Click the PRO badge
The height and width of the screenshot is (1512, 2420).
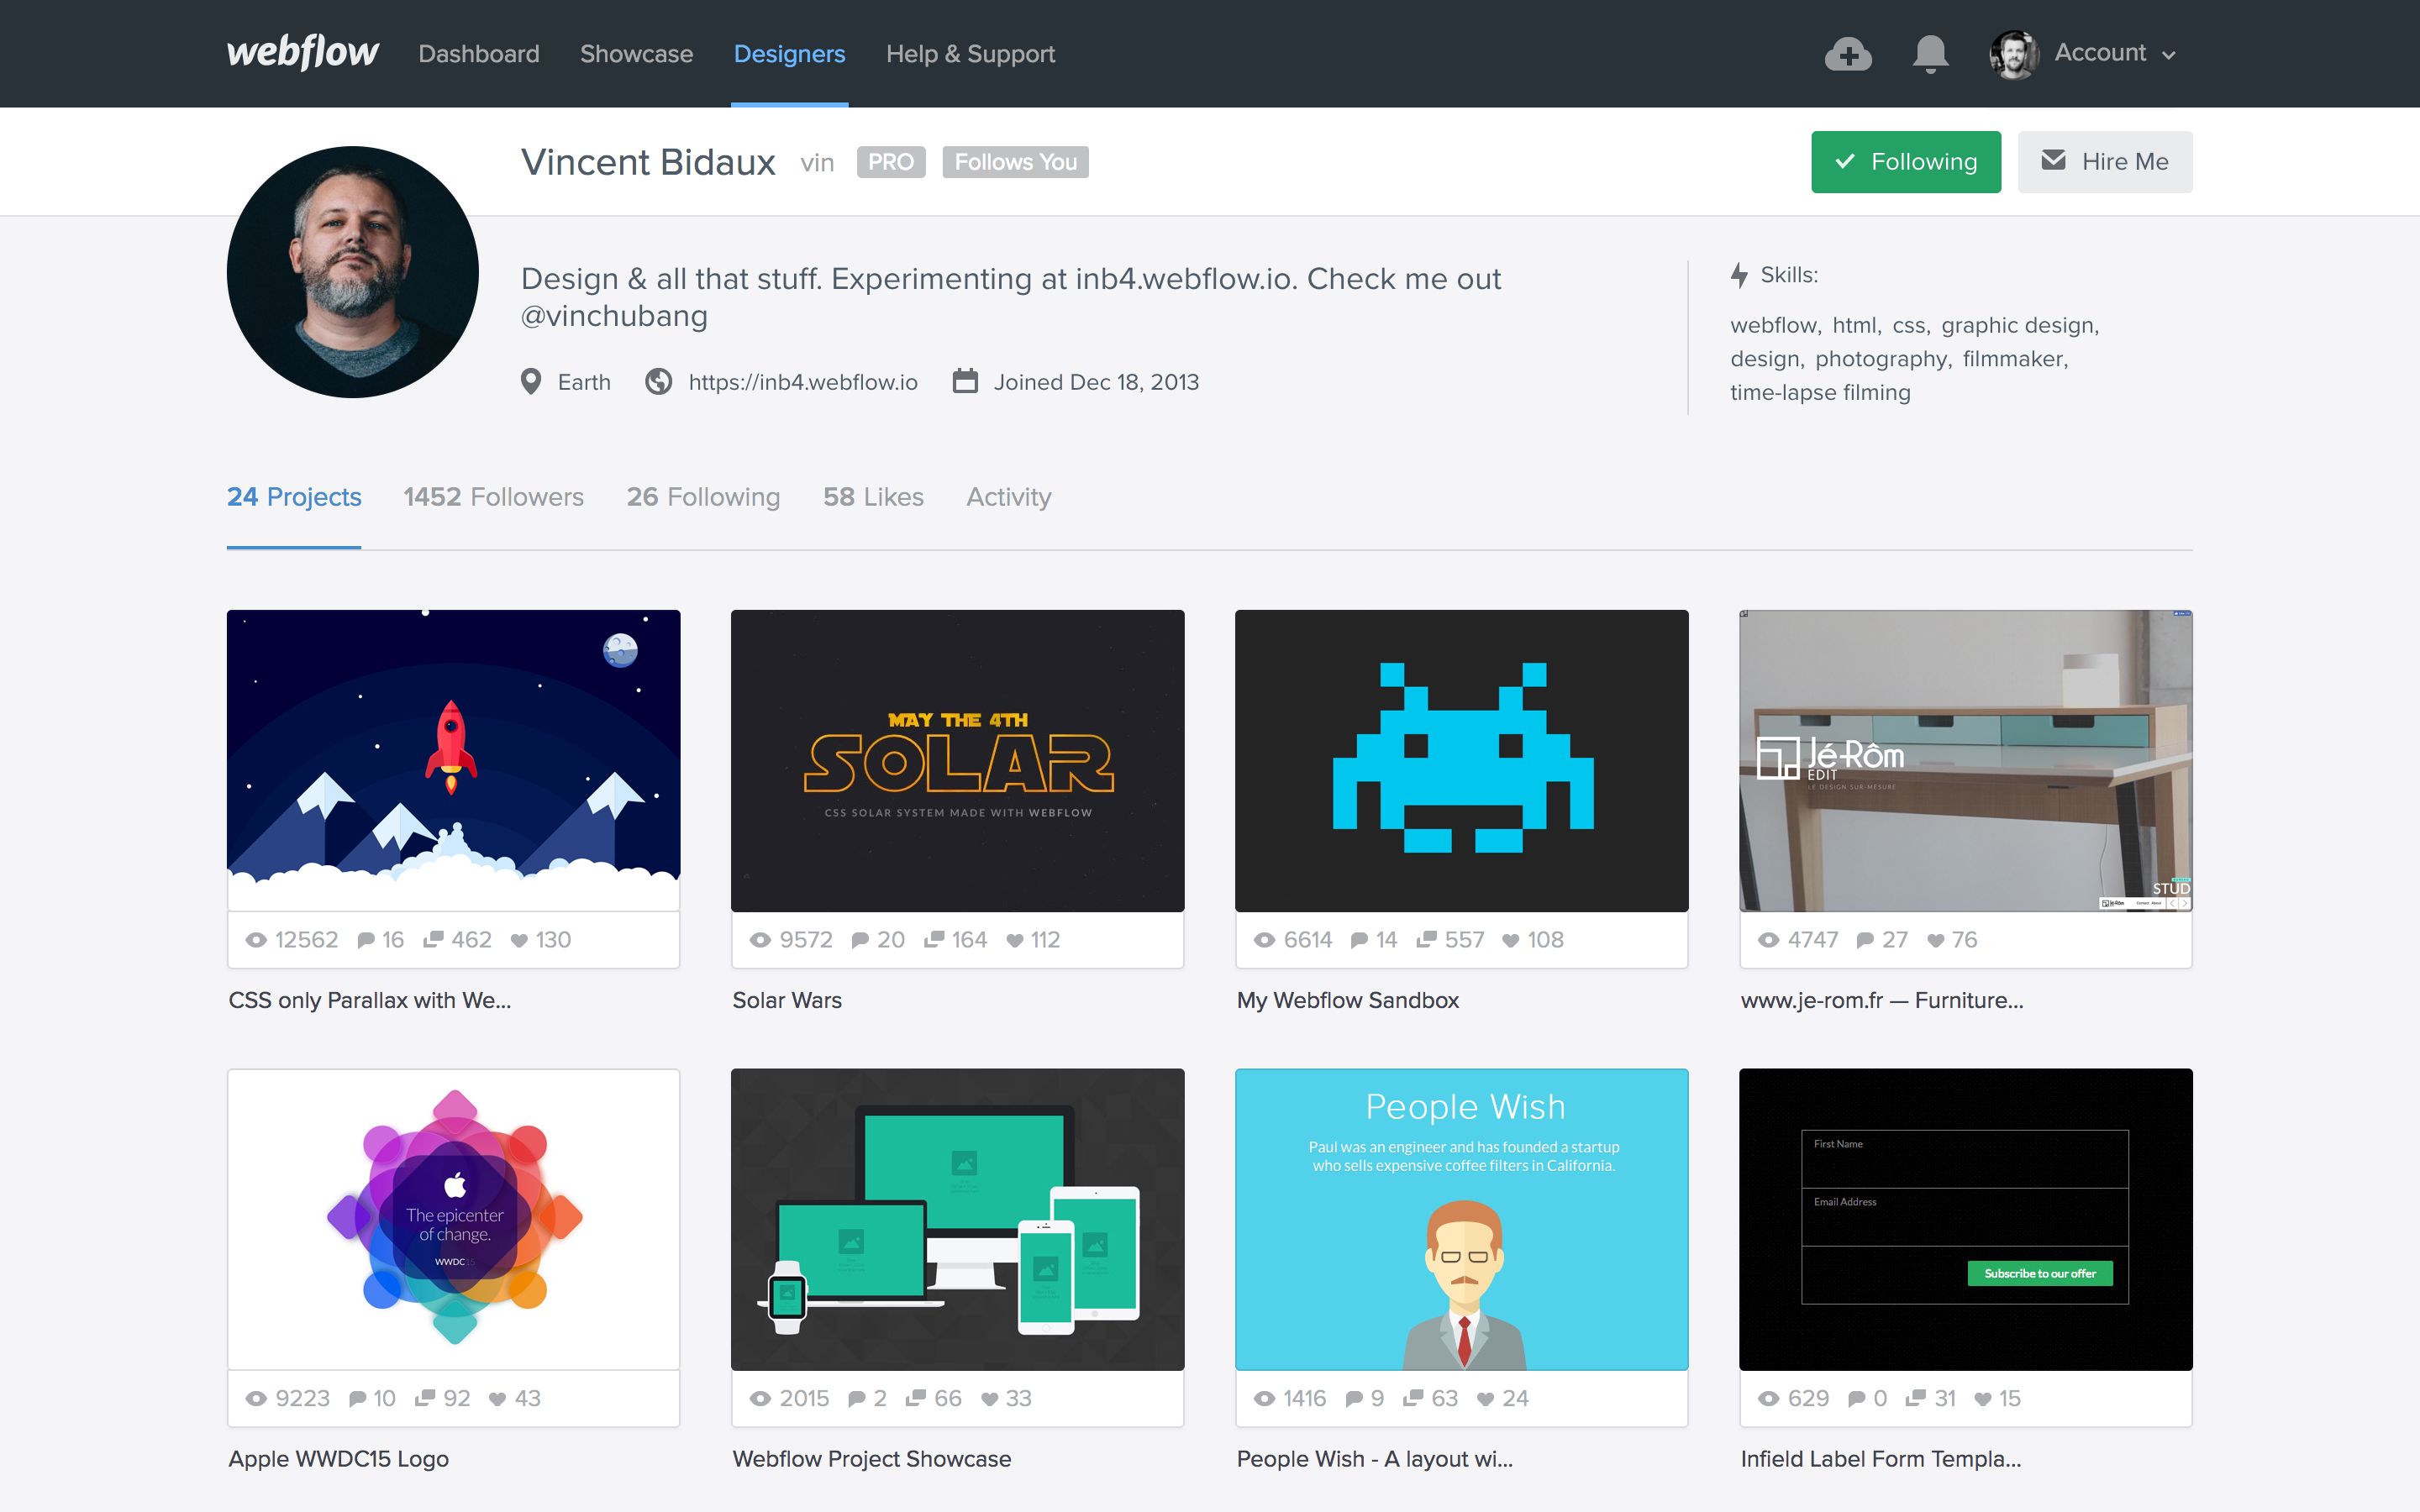(x=890, y=162)
